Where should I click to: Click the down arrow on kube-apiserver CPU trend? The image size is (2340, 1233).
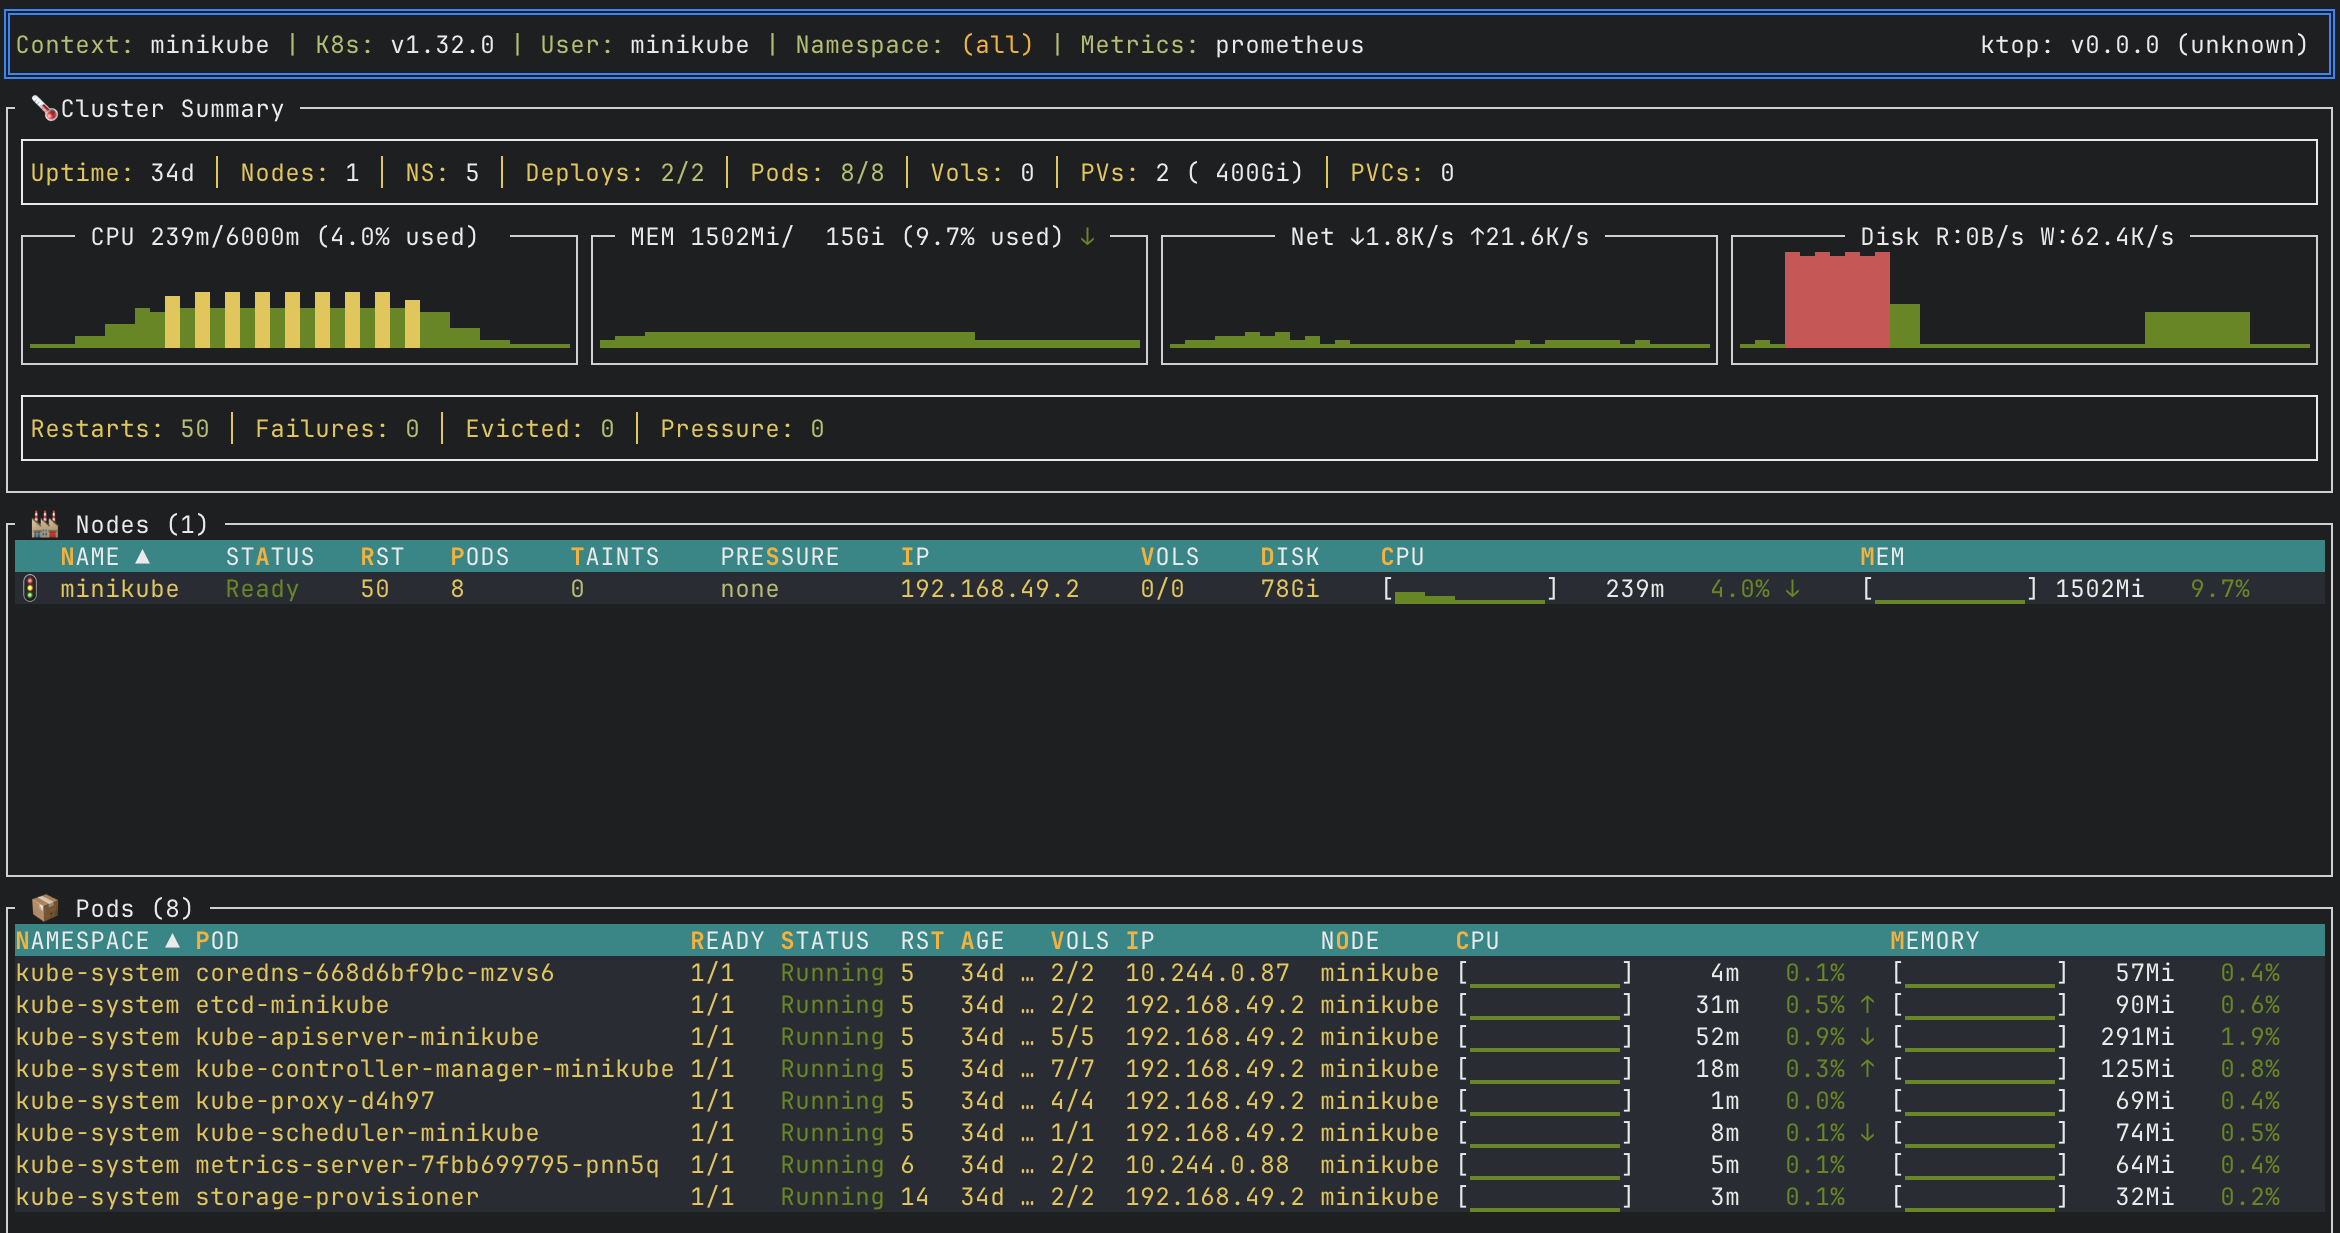1866,1037
